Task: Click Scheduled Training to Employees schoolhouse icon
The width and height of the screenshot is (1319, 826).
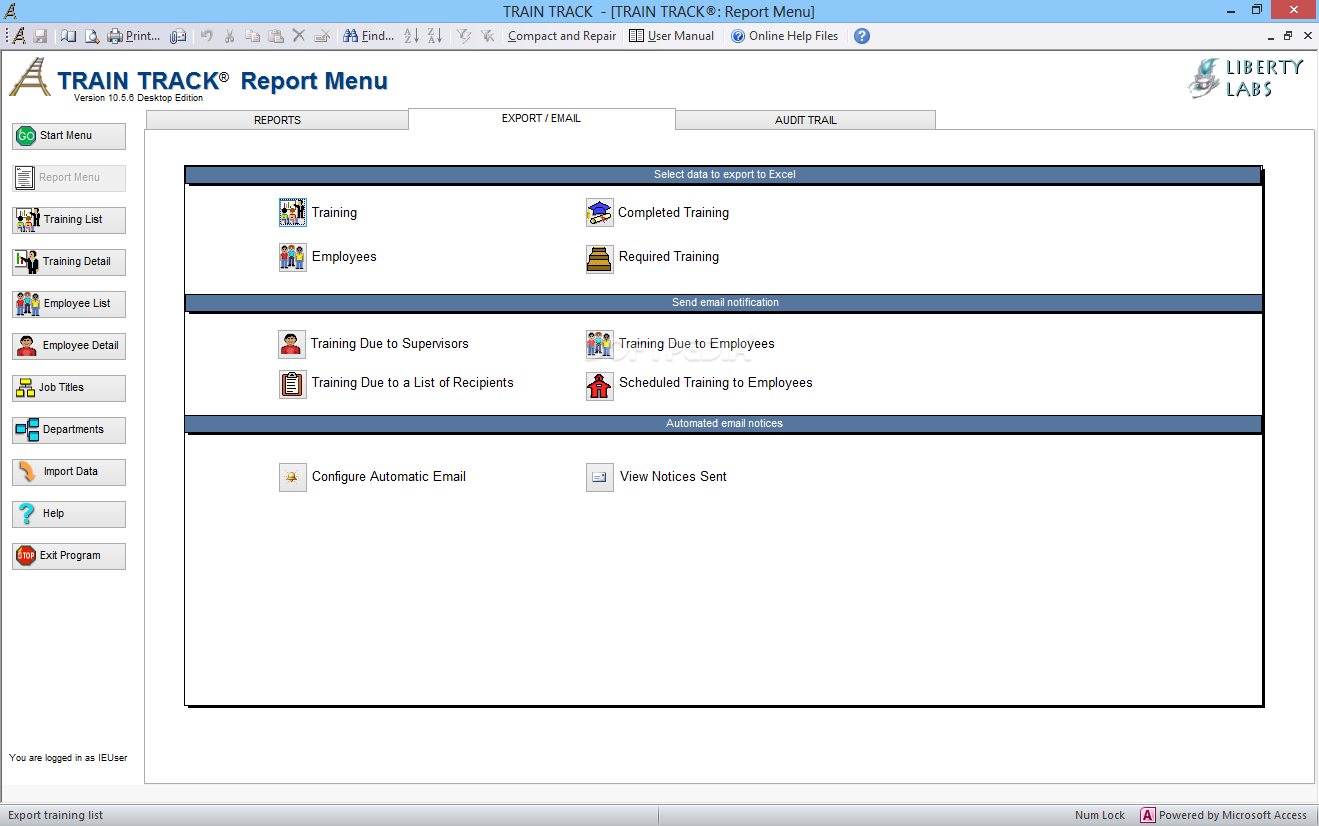Action: pos(599,386)
